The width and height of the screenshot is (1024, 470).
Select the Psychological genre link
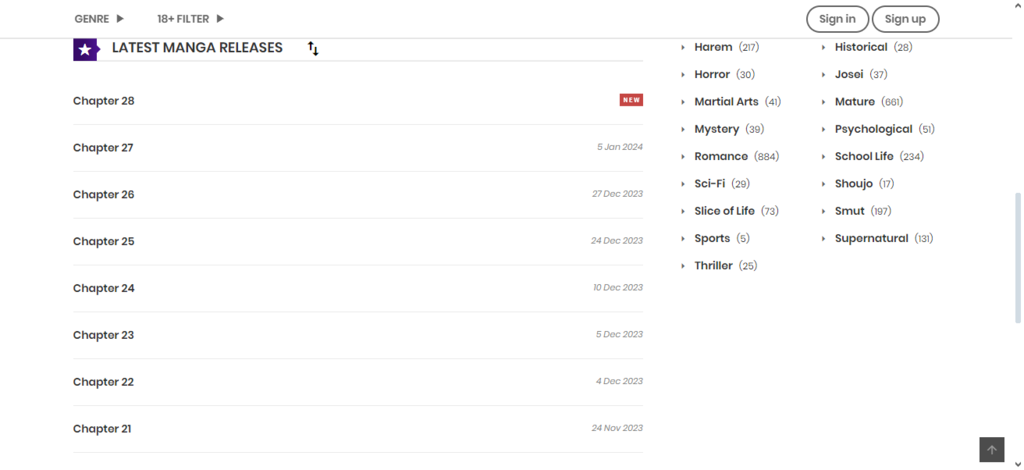coord(873,129)
